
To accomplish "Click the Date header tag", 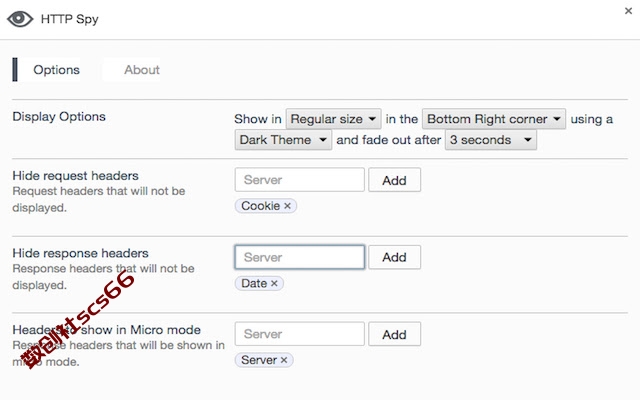I will [x=254, y=283].
